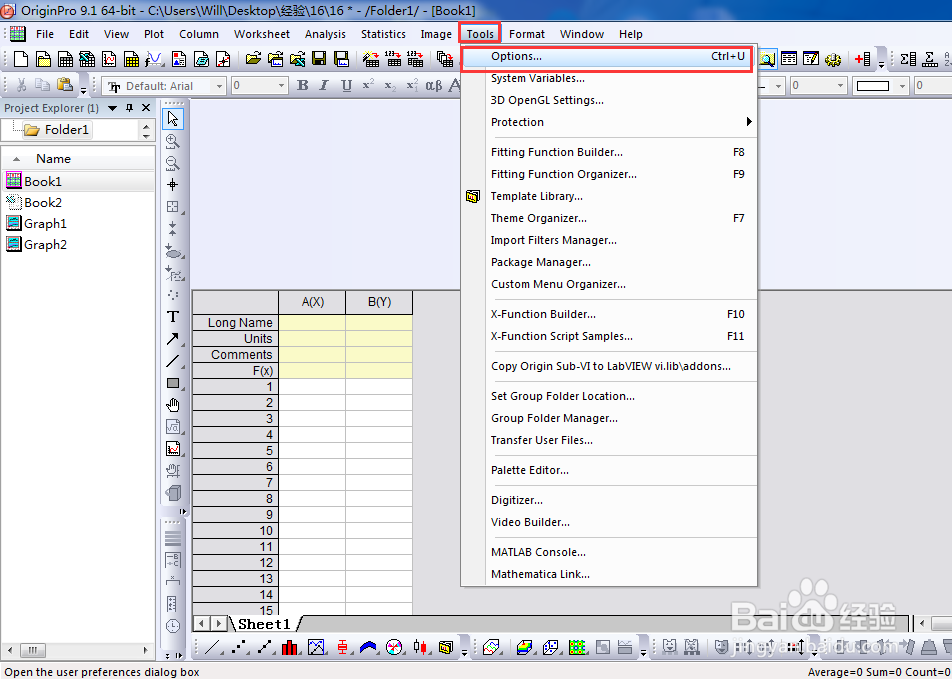Select Book1 in Project Explorer
This screenshot has width=952, height=680.
click(42, 182)
